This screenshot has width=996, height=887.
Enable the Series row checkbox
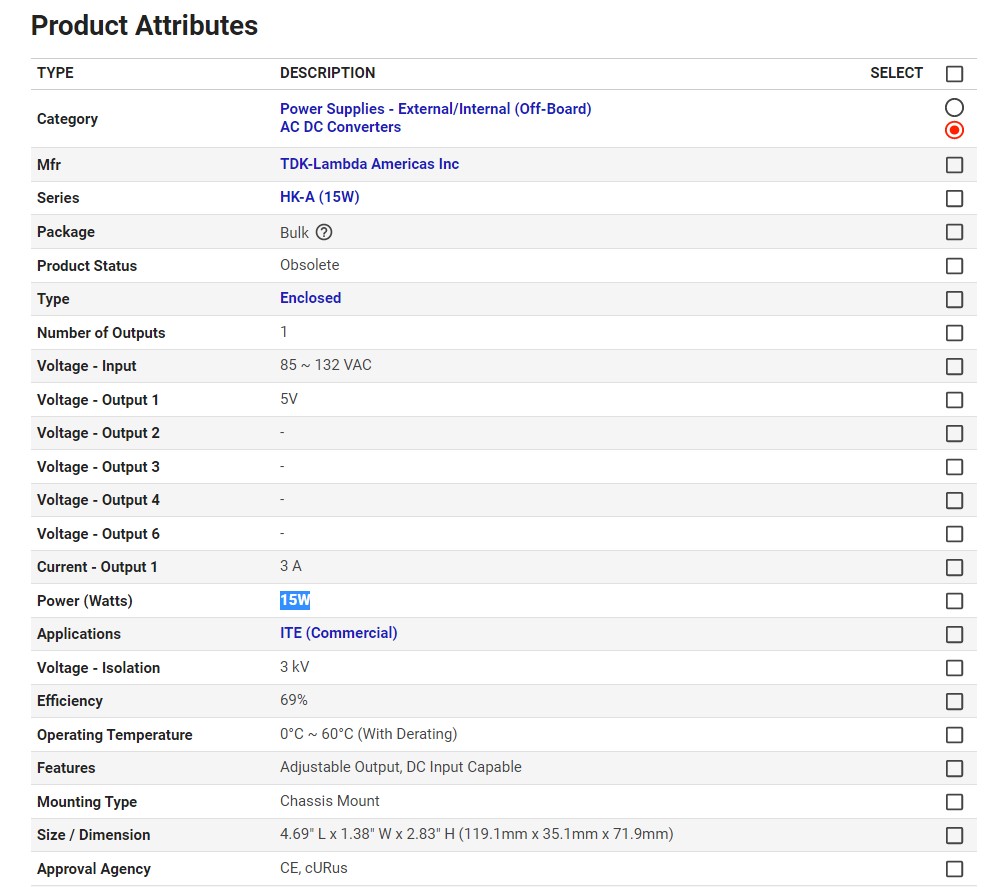pos(954,198)
